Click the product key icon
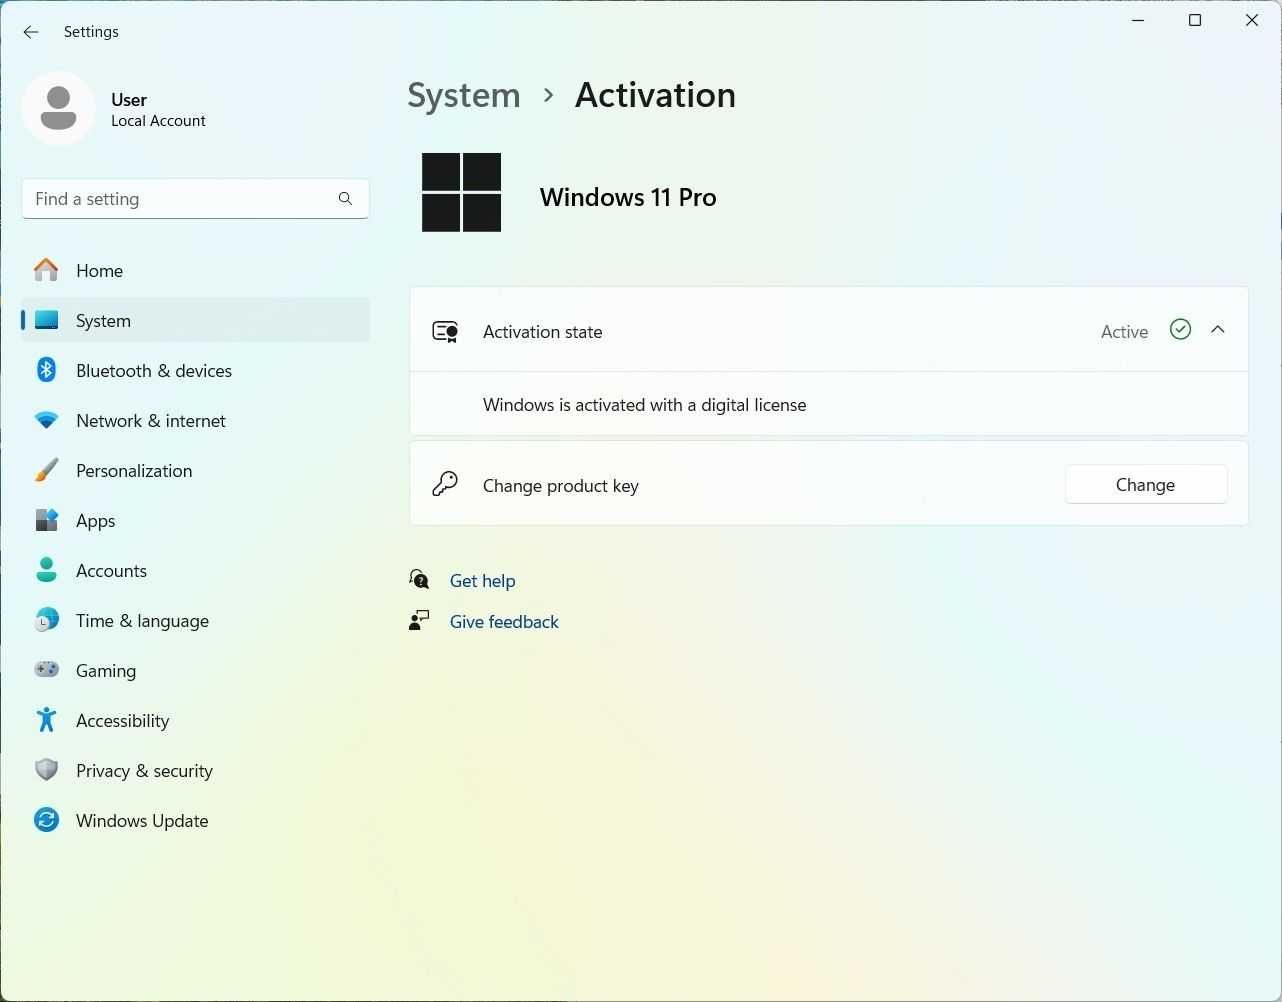This screenshot has height=1002, width=1282. (445, 485)
